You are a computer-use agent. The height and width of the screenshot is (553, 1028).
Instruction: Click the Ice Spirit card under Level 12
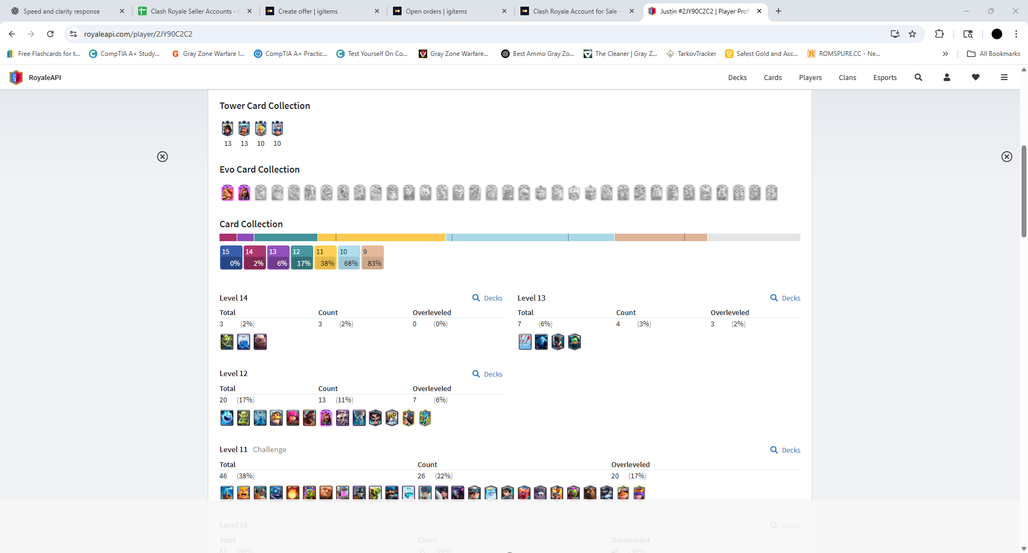pos(227,418)
